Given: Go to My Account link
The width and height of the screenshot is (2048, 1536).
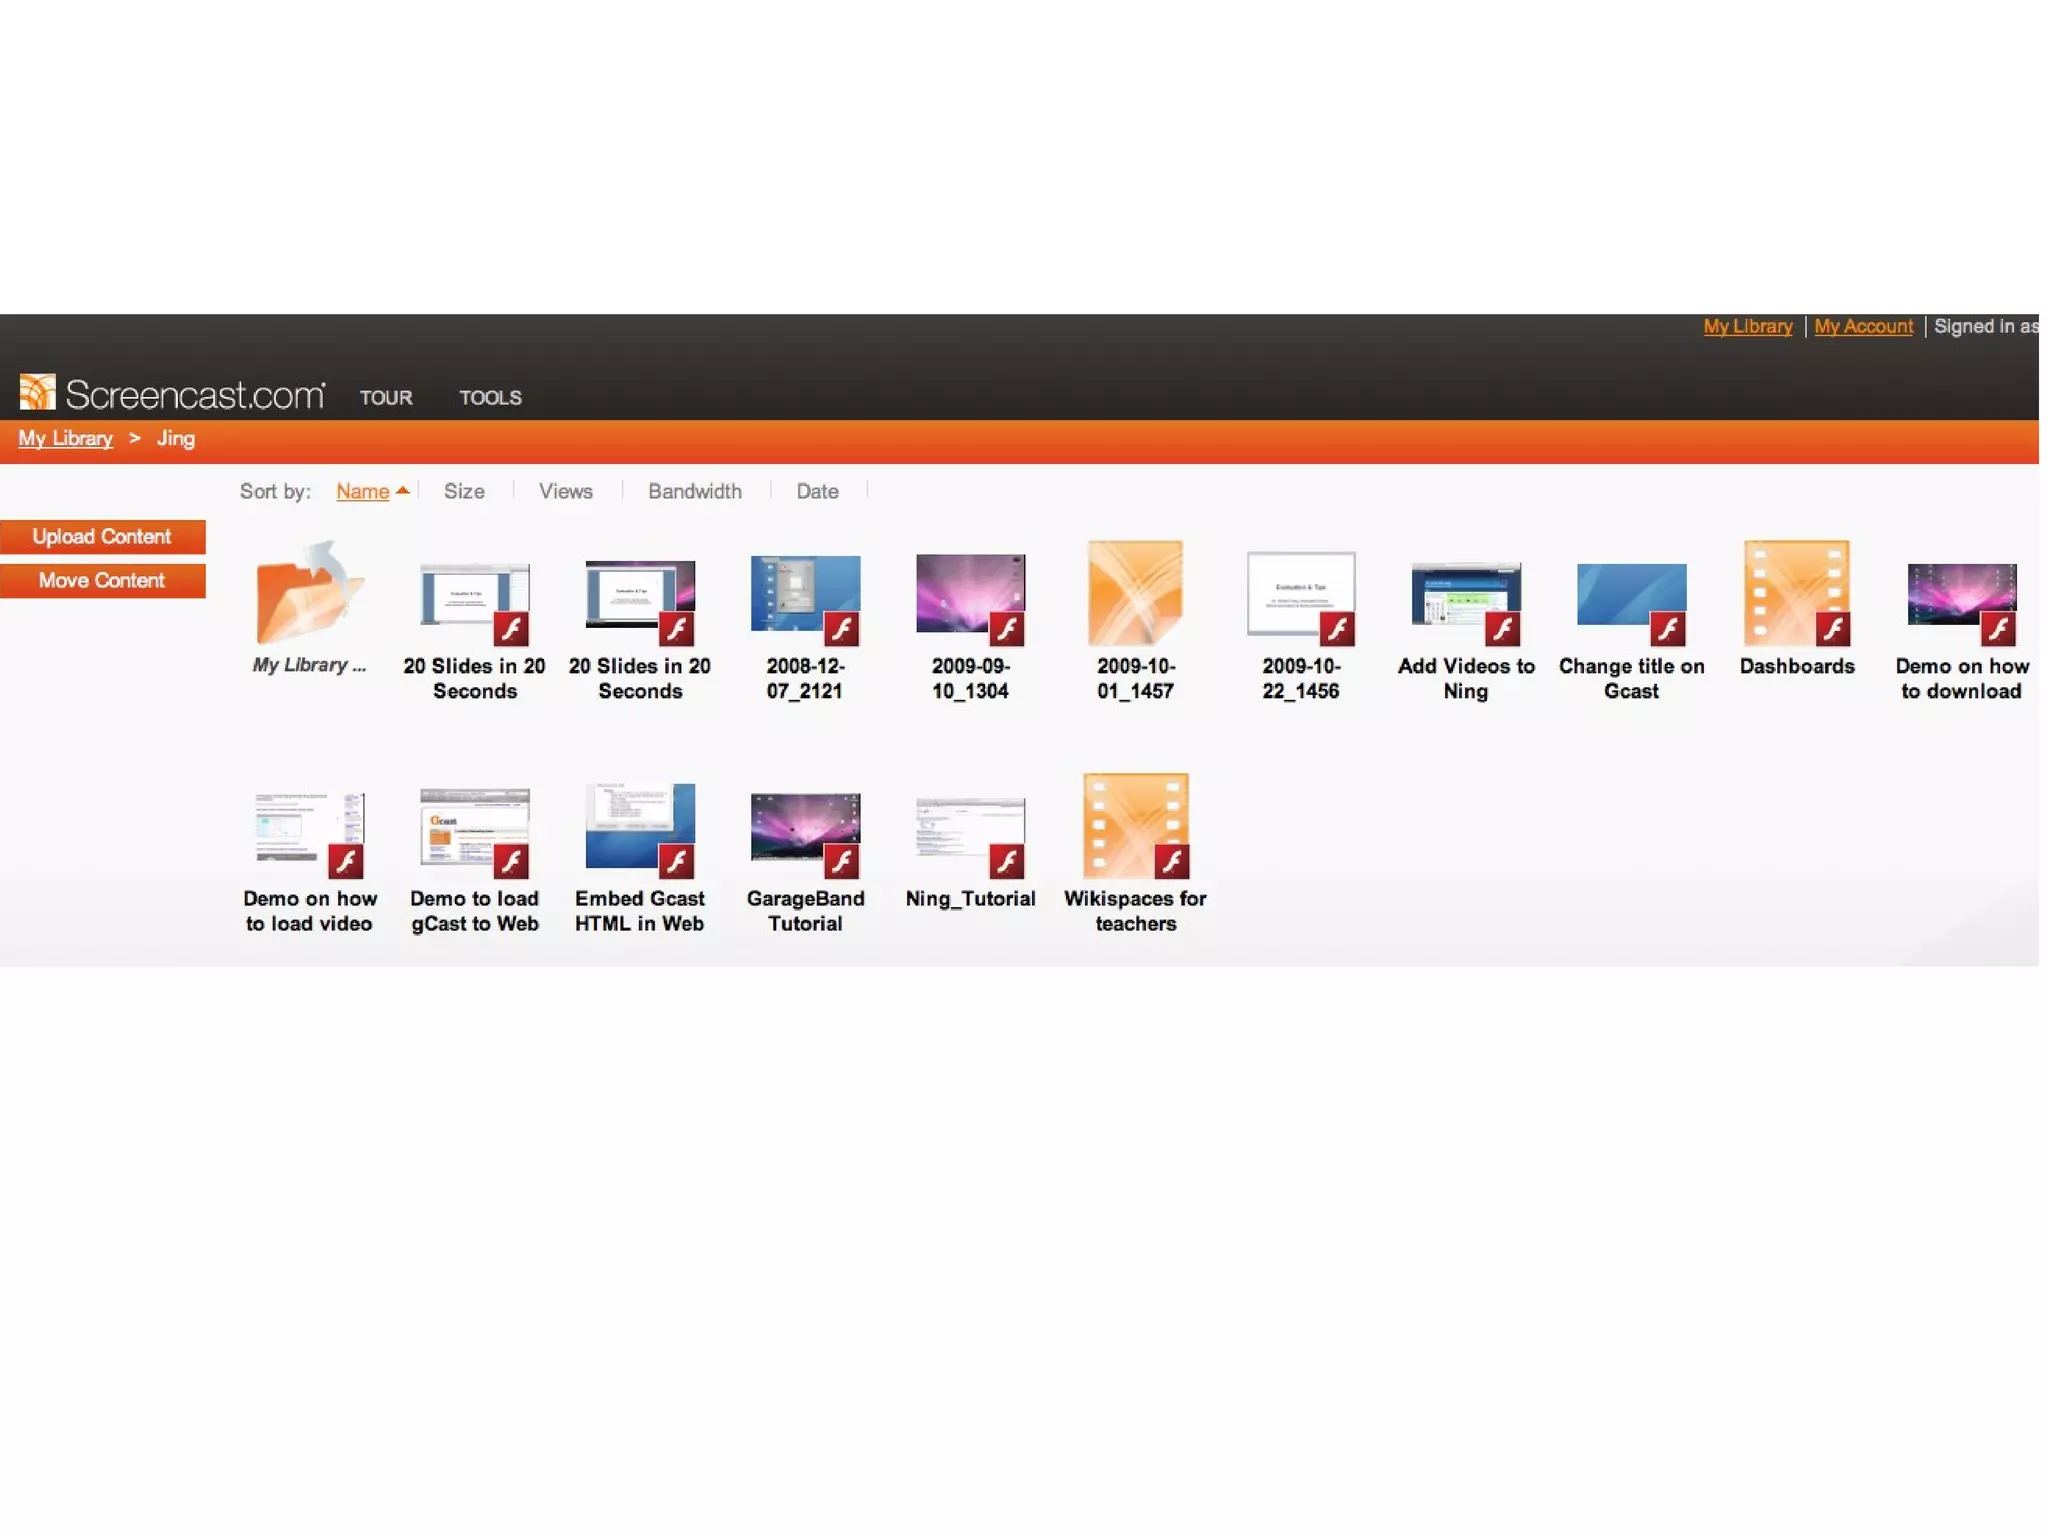Looking at the screenshot, I should click(1862, 327).
